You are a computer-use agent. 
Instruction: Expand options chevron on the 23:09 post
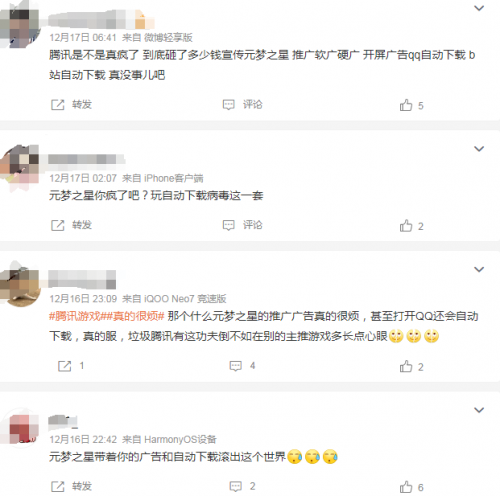pos(479,269)
